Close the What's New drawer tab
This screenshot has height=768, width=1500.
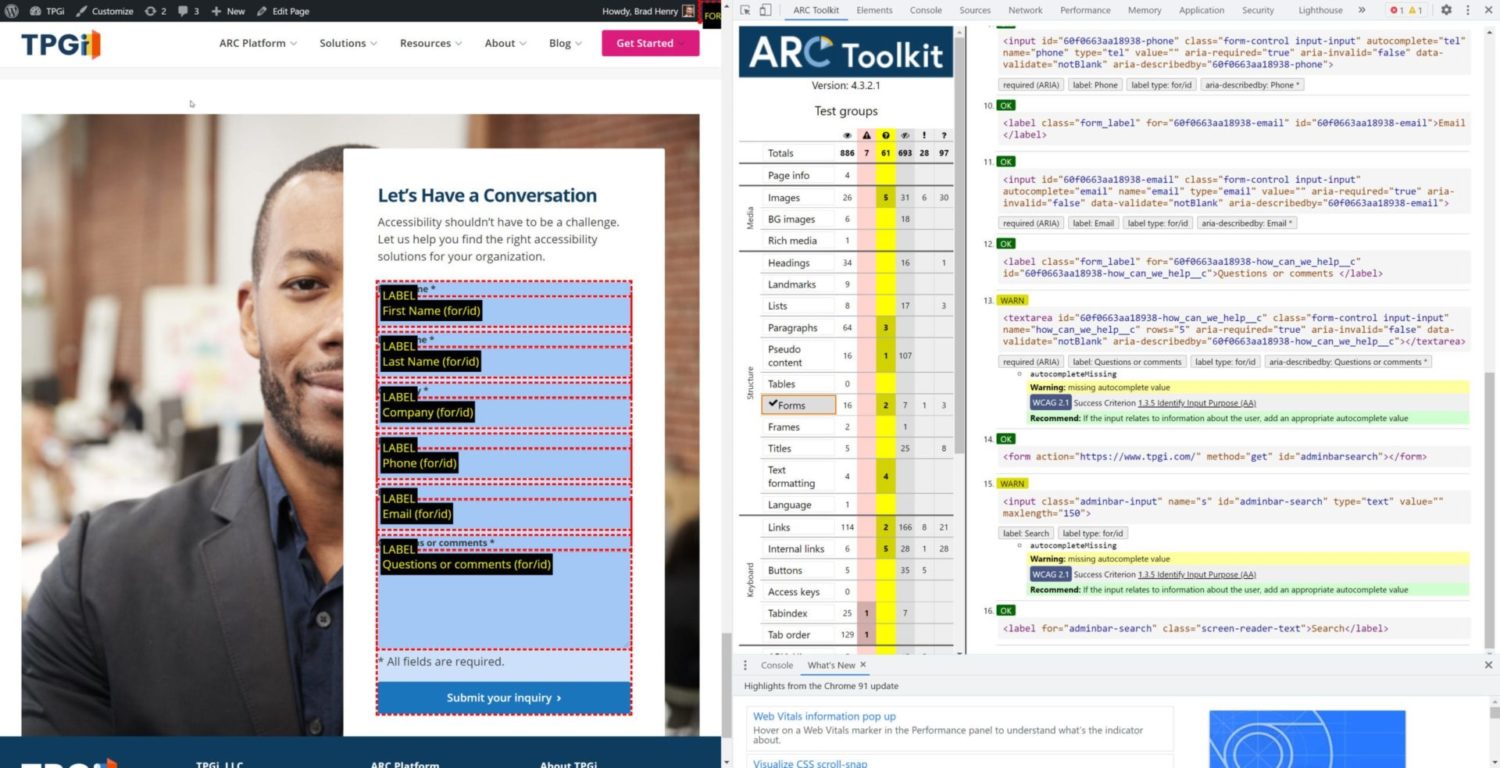pos(863,665)
